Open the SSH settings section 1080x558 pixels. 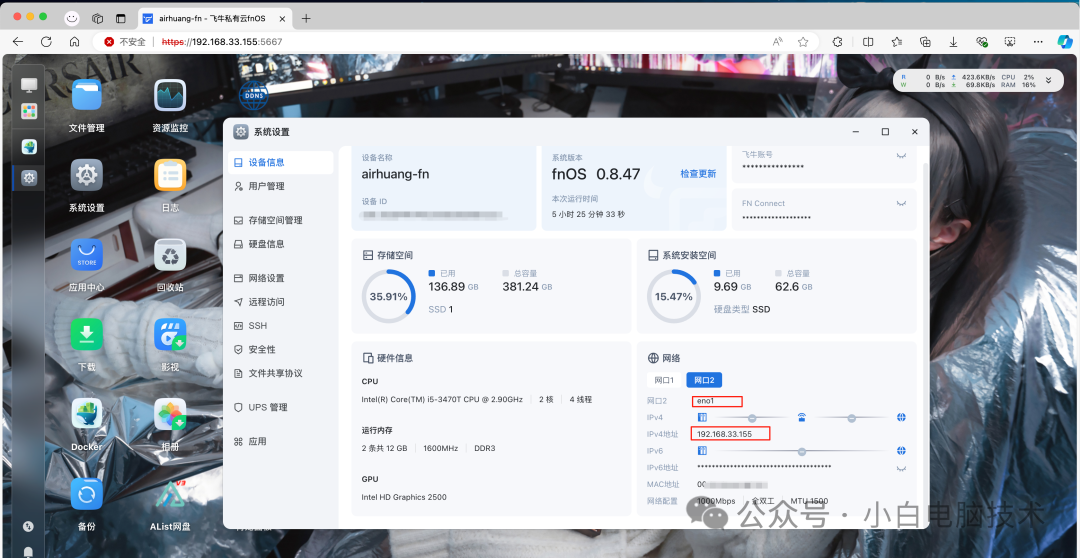(x=281, y=325)
